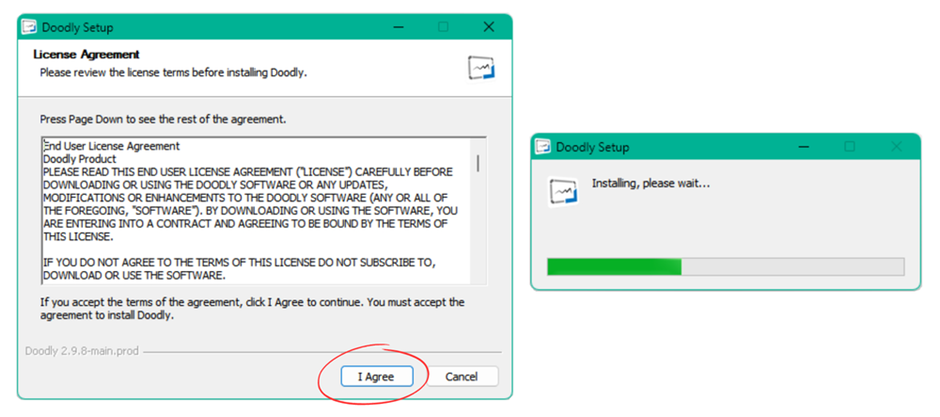Image resolution: width=940 pixels, height=417 pixels.
Task: Click the License Agreement heading
Action: click(x=87, y=54)
